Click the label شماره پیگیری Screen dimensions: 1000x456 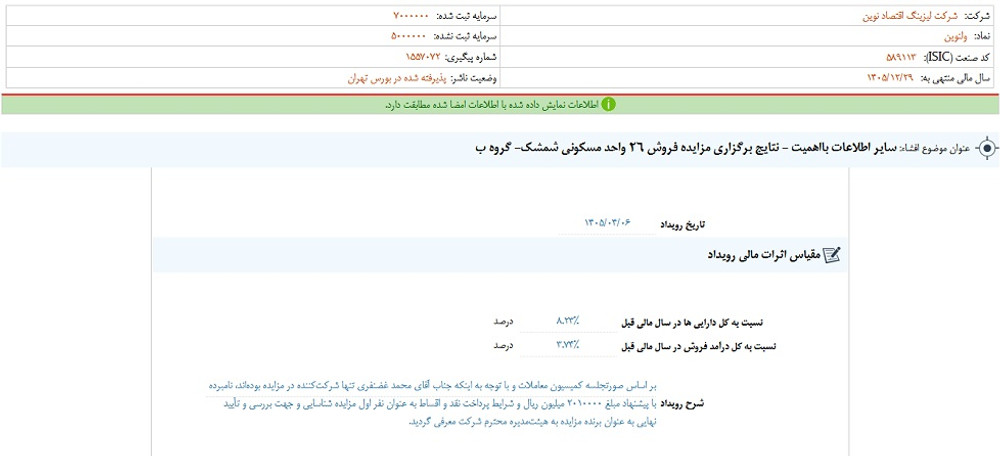pyautogui.click(x=472, y=57)
